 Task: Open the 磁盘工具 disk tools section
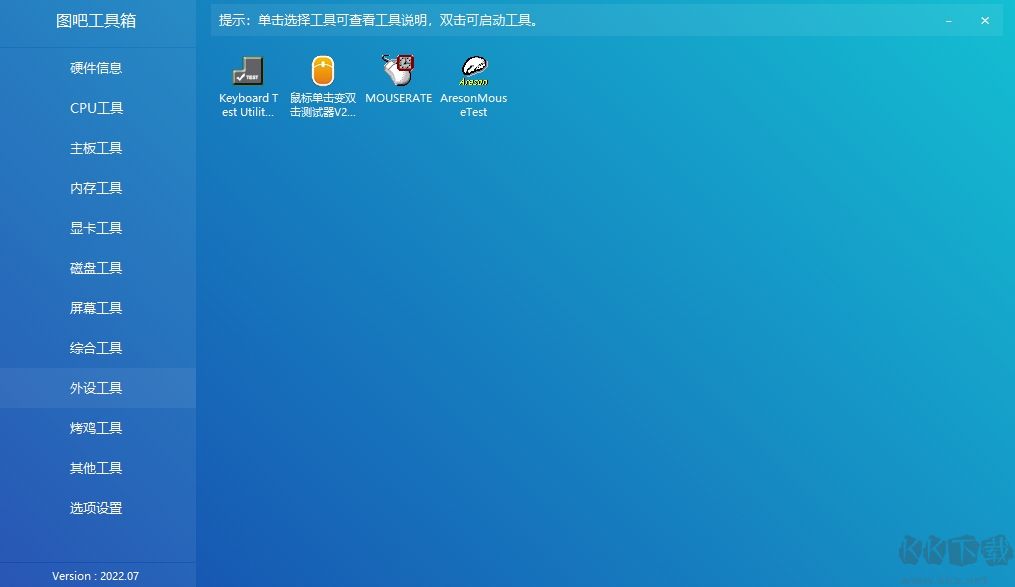coord(96,267)
